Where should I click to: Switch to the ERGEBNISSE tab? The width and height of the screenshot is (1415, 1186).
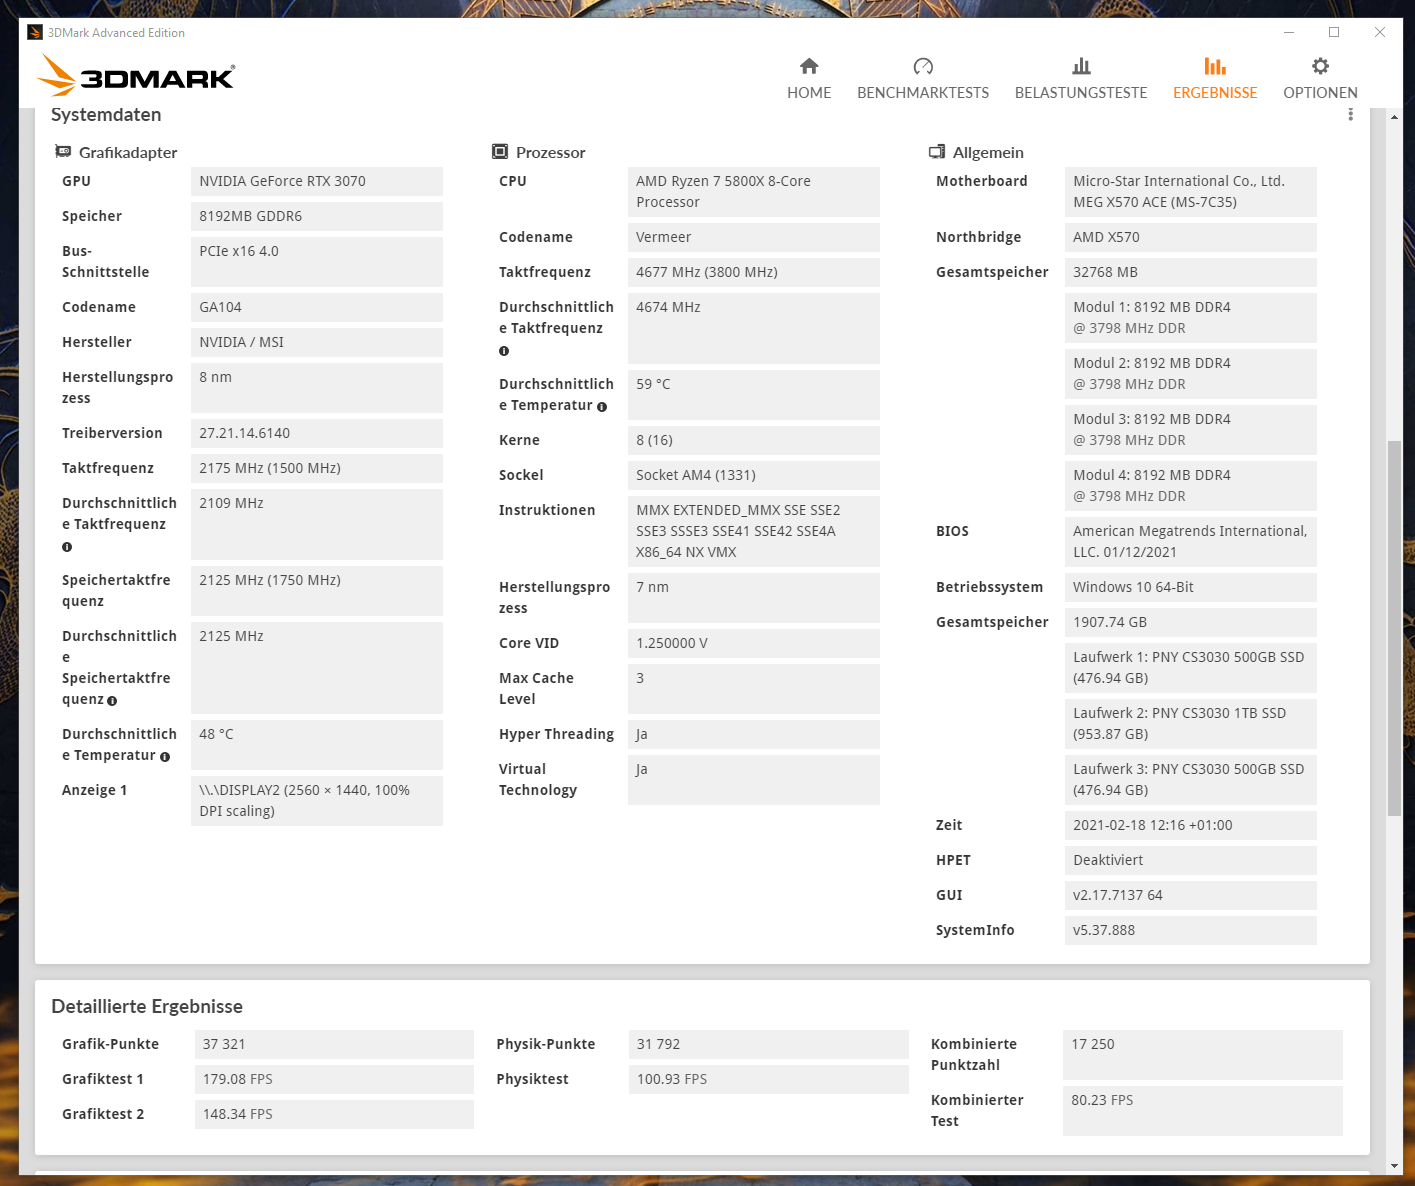point(1215,92)
